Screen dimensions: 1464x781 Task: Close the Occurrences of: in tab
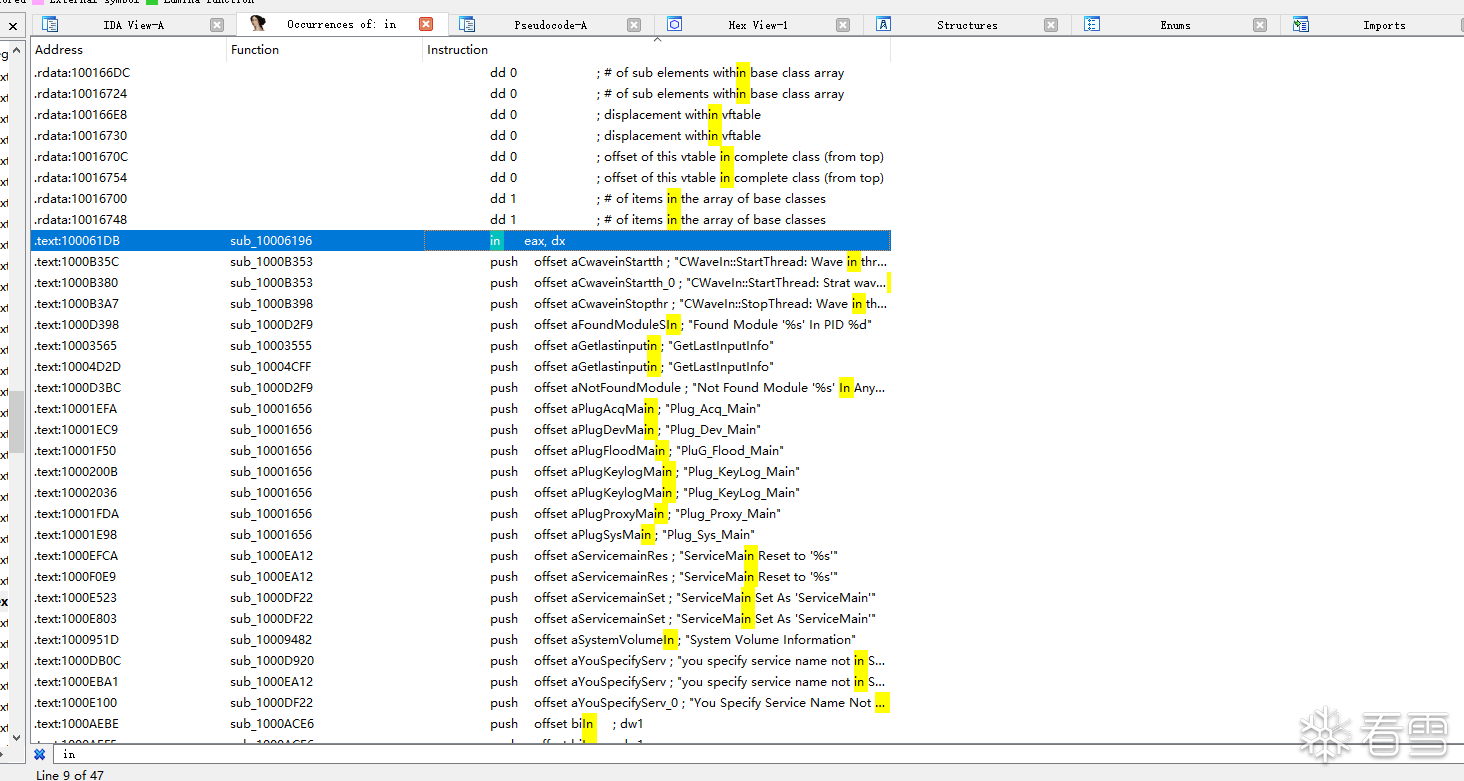[x=426, y=25]
